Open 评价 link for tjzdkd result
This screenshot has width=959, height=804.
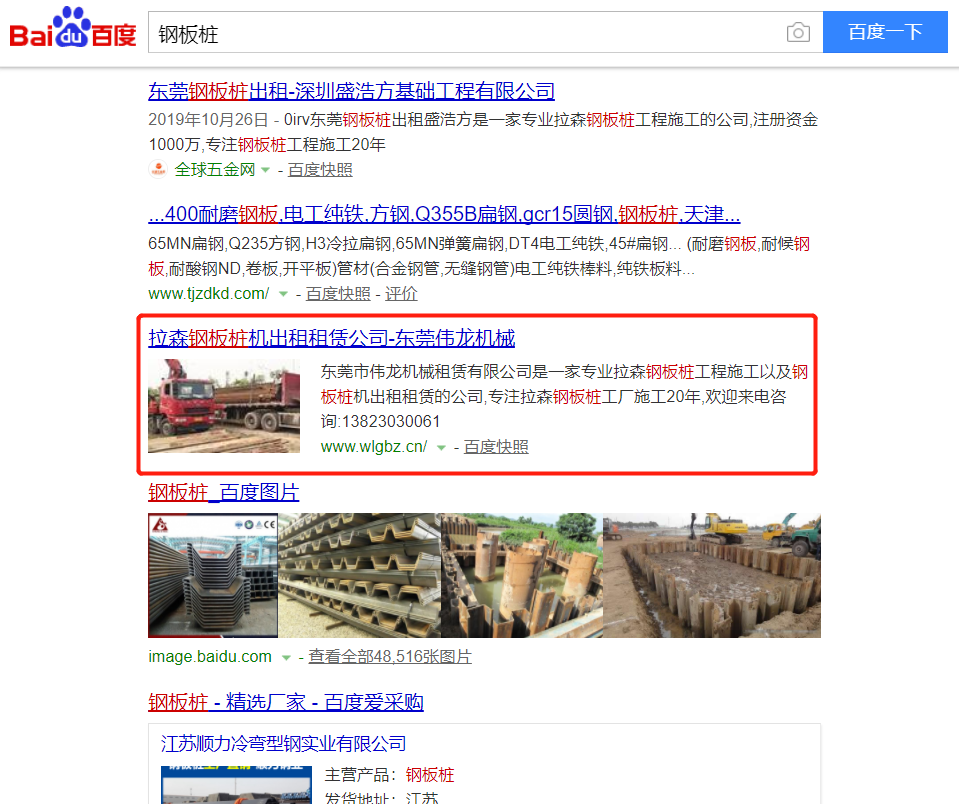click(x=401, y=294)
